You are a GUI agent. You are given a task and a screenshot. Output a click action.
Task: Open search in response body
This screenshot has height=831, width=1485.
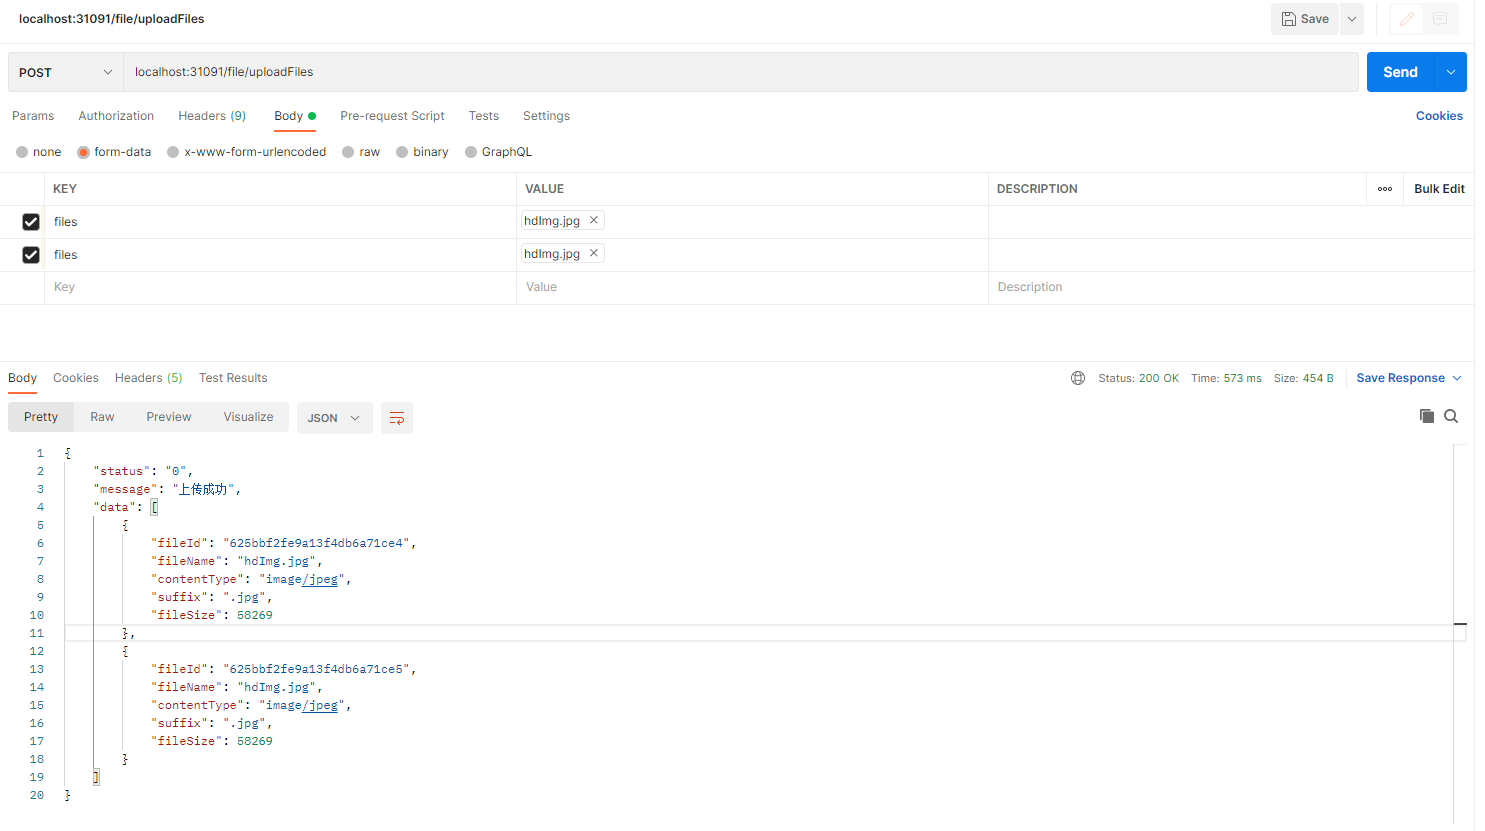[x=1451, y=416]
